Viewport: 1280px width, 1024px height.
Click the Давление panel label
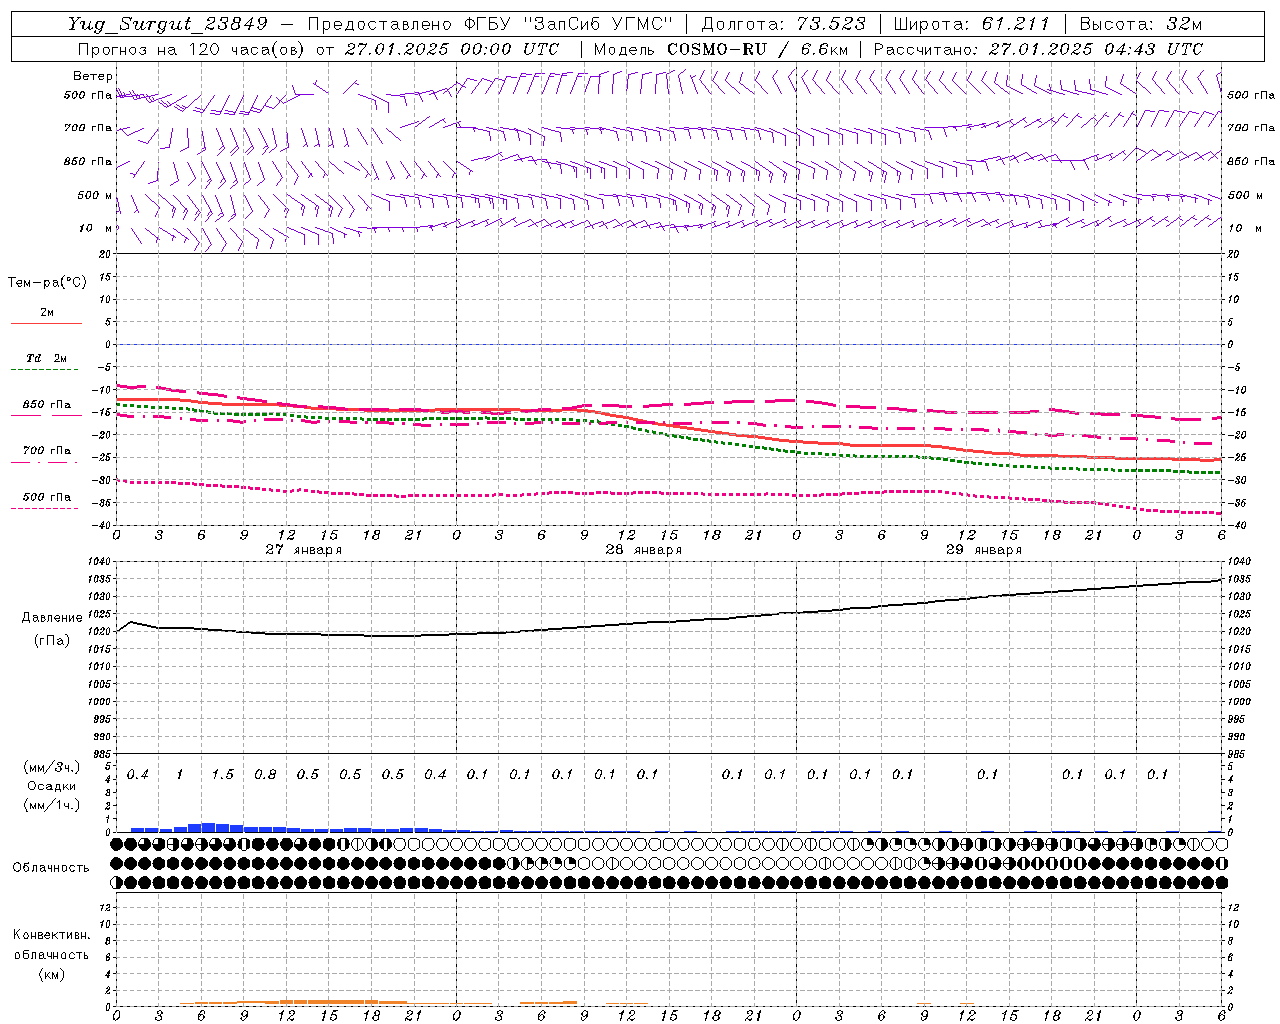coord(52,618)
